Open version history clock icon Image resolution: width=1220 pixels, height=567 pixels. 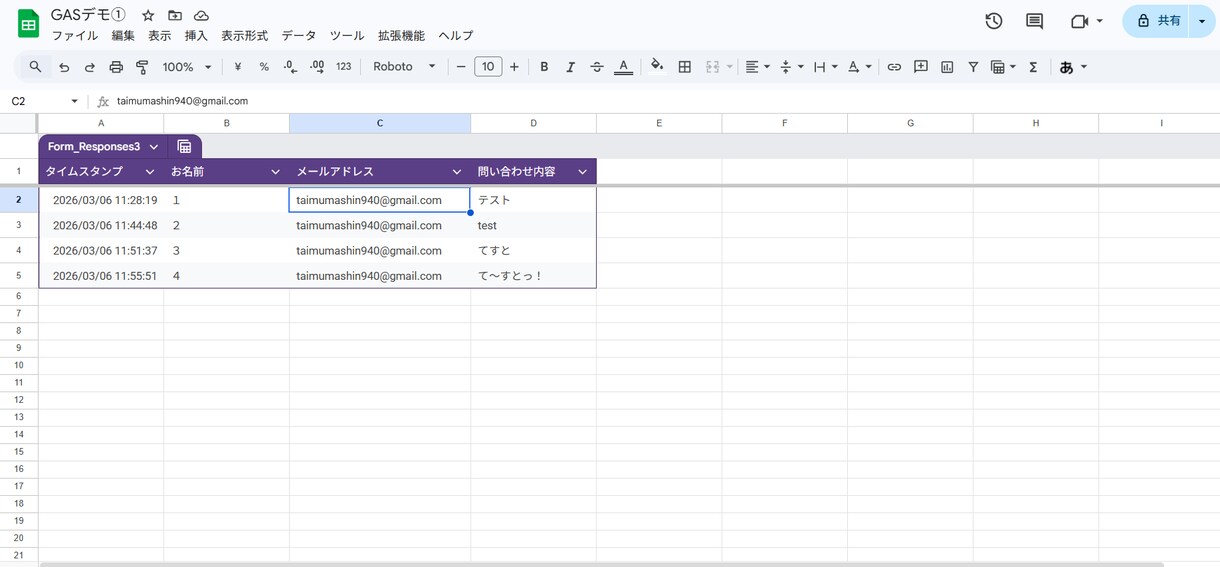pos(993,21)
